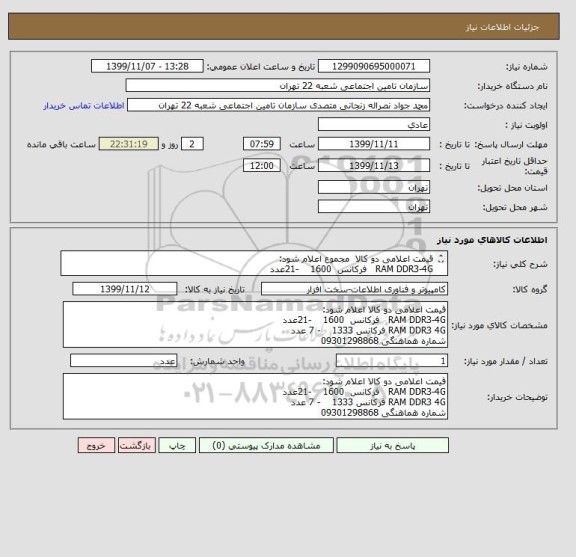Click the اولویت نیاز label
The image size is (576, 557).
tap(526, 125)
